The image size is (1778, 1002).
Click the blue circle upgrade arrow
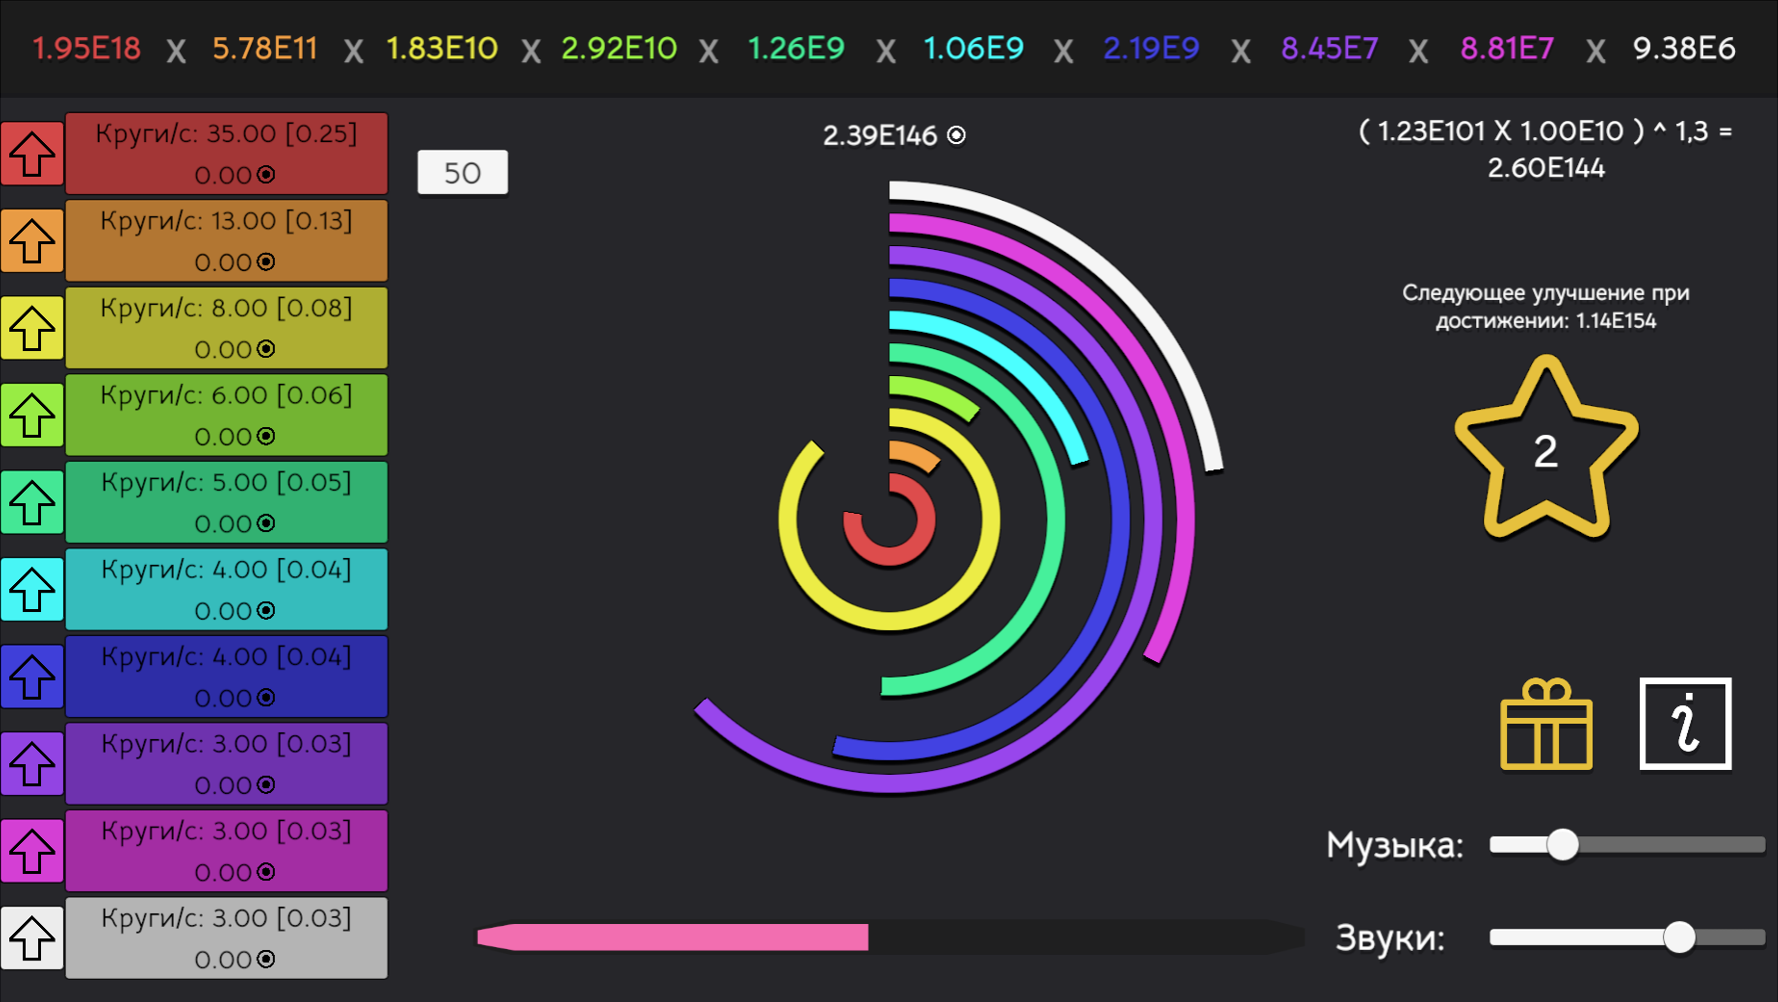pyautogui.click(x=32, y=676)
